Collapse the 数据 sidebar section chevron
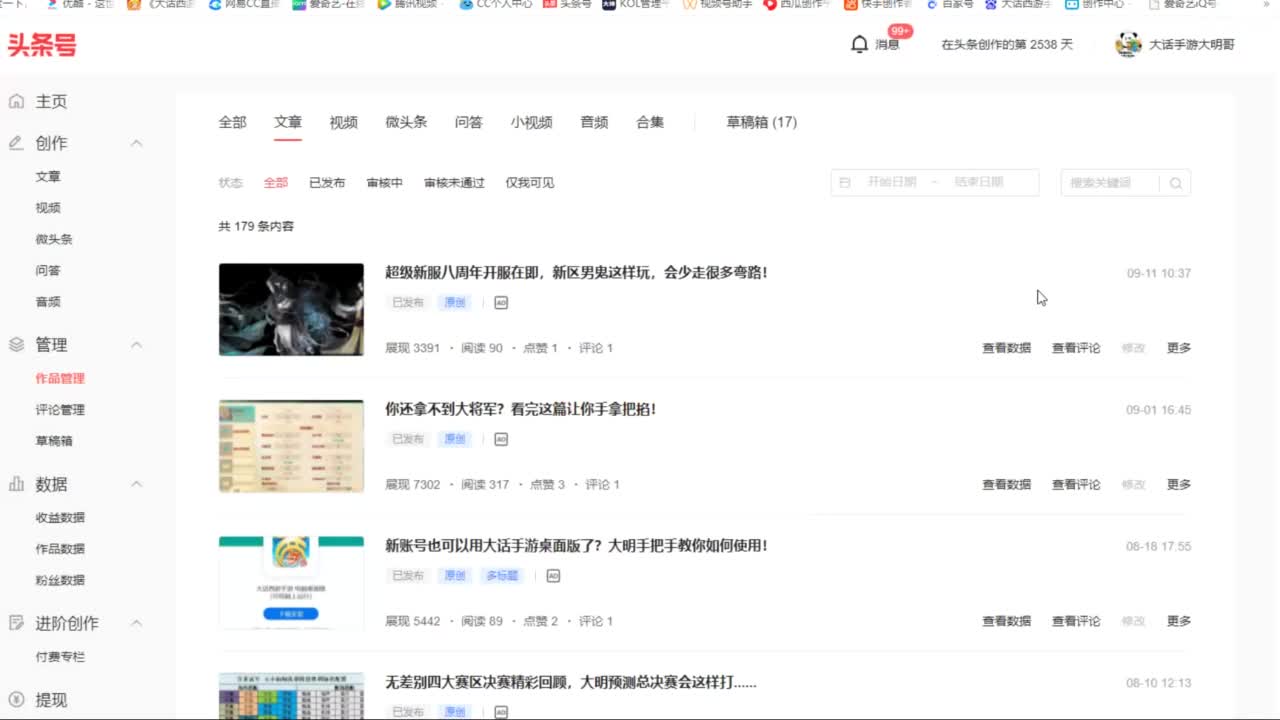 coord(137,484)
